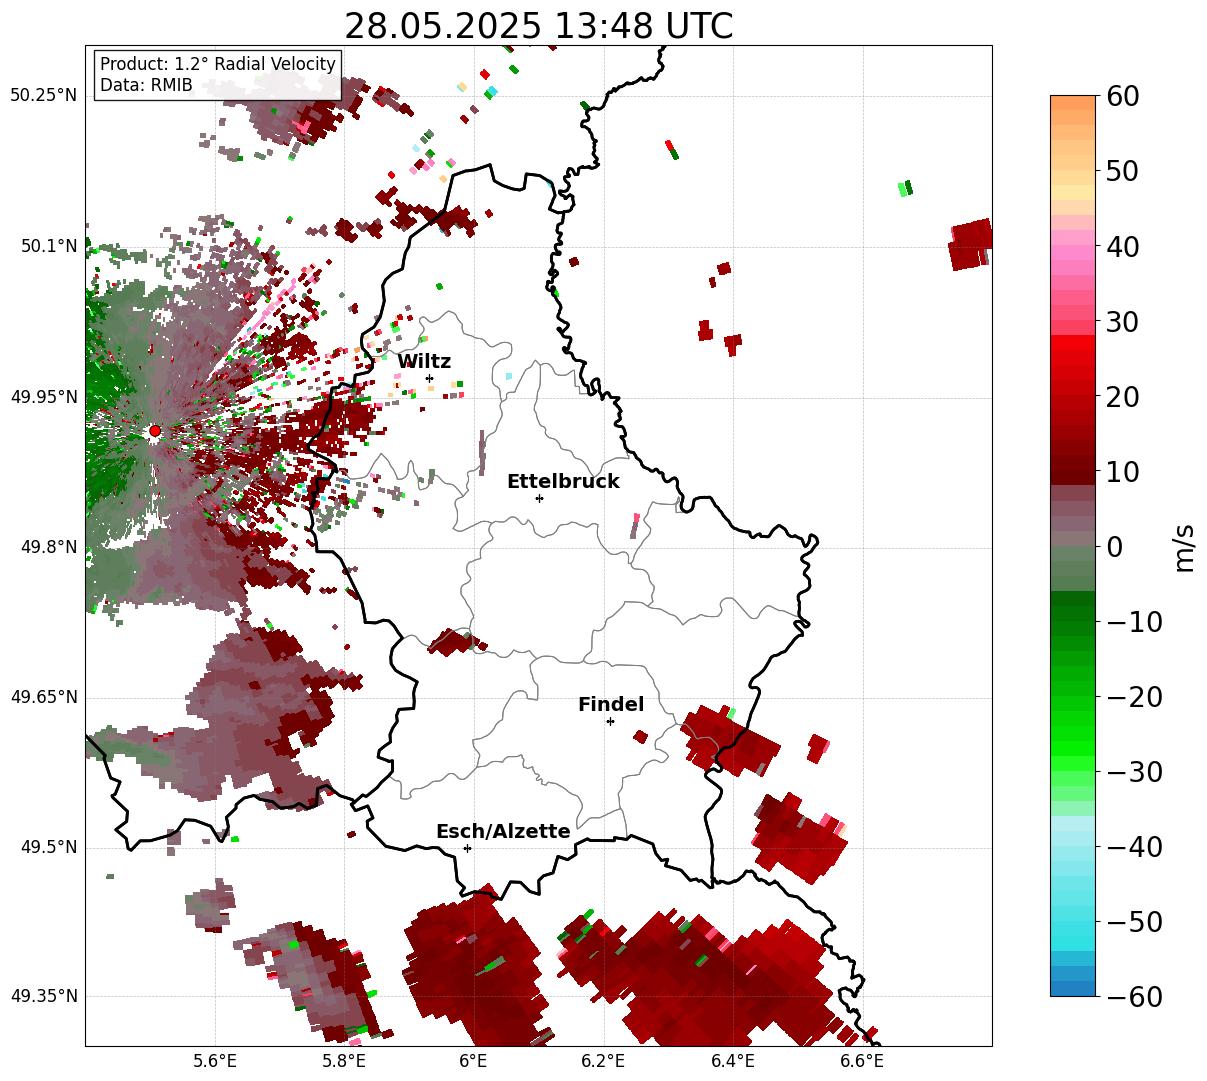Click the m/s colorbar unit label

[x=1185, y=546]
